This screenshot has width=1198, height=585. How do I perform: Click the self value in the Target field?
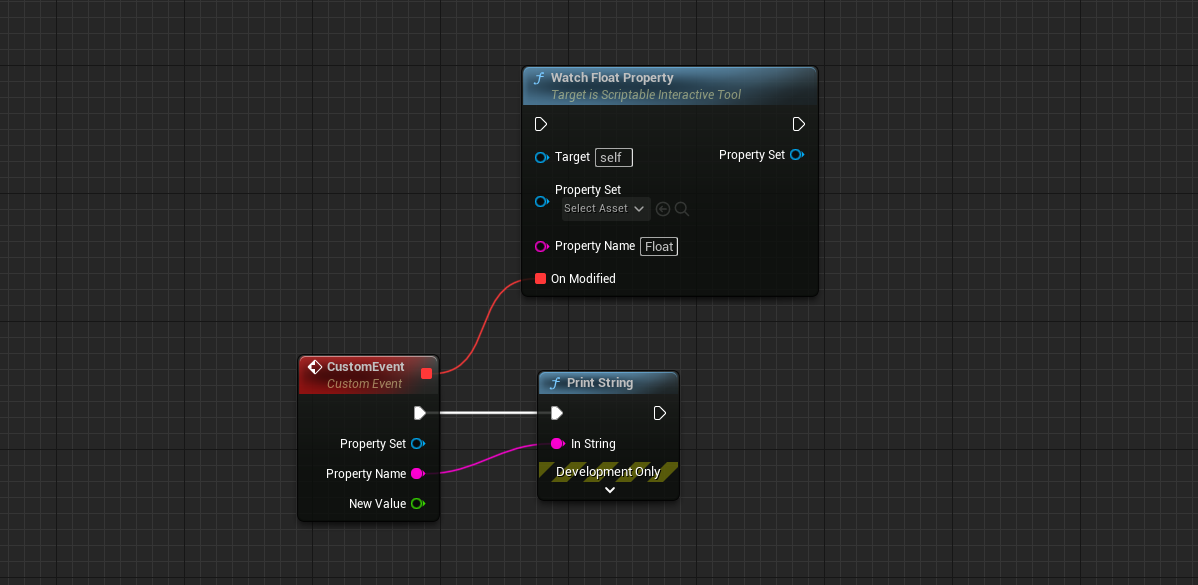click(613, 157)
